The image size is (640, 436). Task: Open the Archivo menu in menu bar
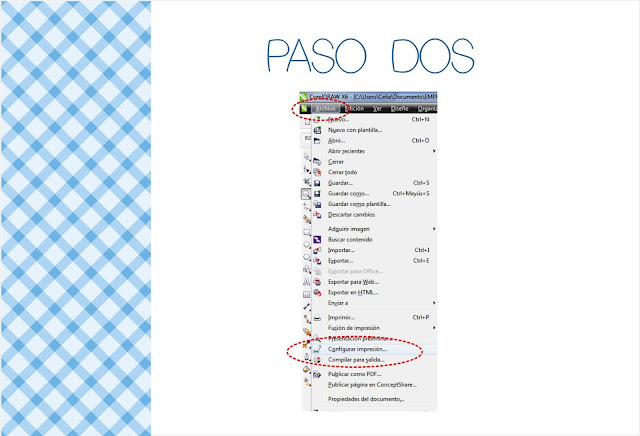325,109
